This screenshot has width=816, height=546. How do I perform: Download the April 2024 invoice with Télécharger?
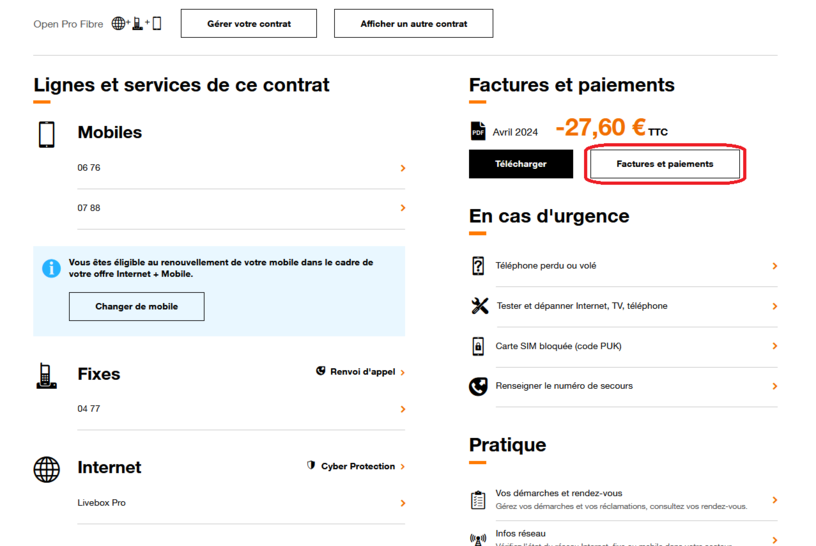(521, 164)
